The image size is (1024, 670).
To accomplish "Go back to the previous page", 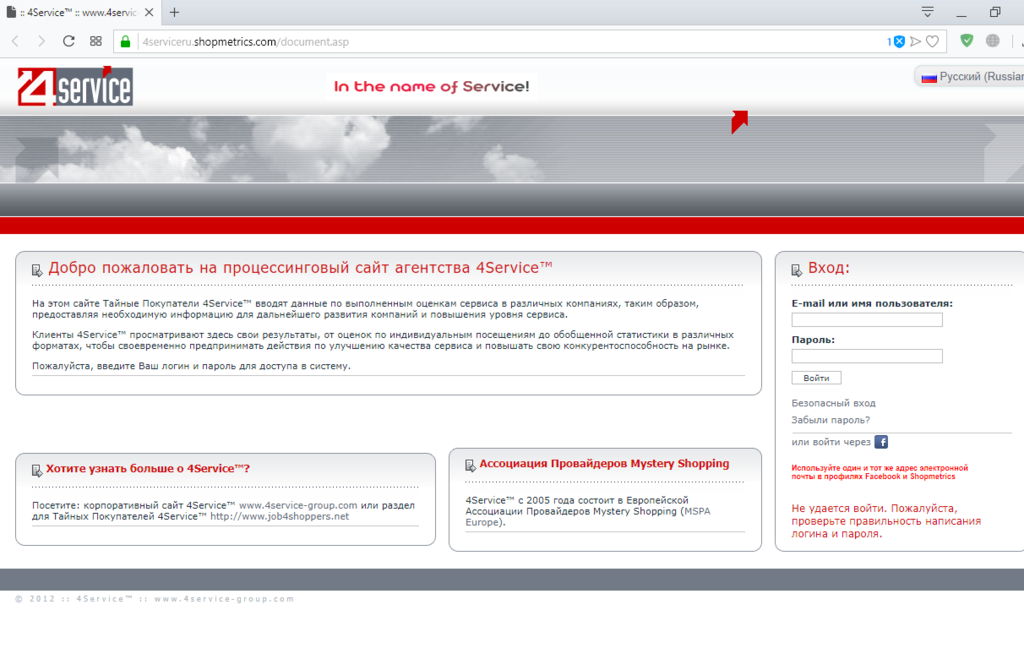I will pos(16,42).
